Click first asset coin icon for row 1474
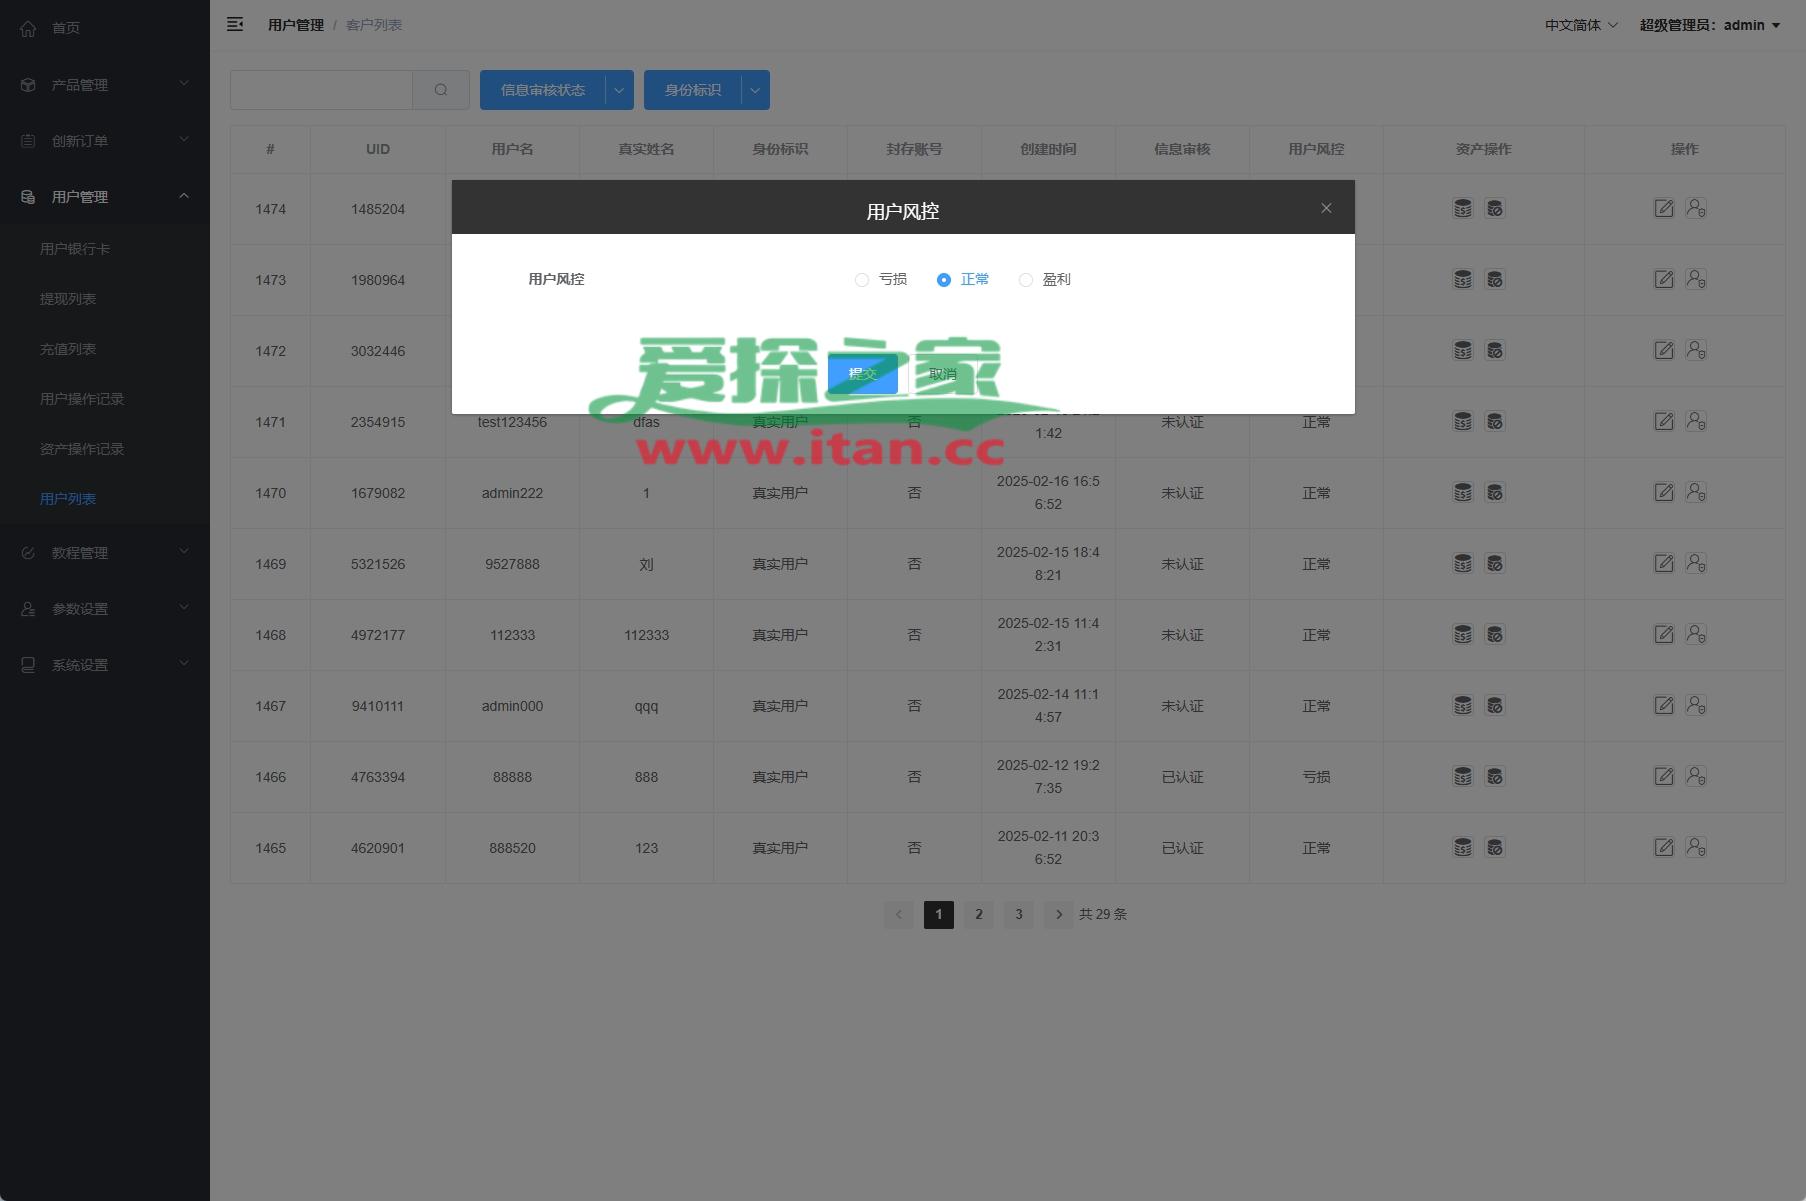 click(1462, 209)
